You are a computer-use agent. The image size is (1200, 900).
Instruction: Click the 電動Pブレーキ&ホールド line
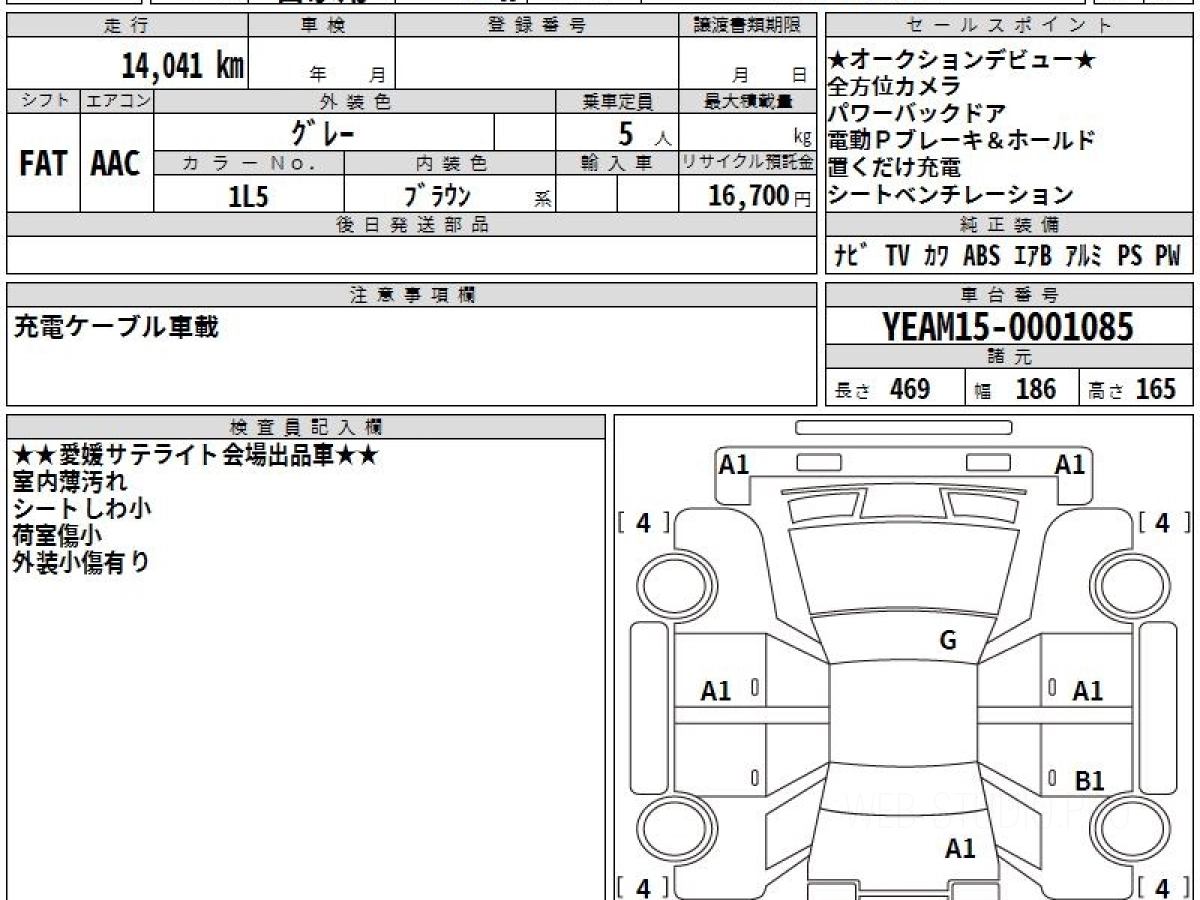(x=962, y=140)
